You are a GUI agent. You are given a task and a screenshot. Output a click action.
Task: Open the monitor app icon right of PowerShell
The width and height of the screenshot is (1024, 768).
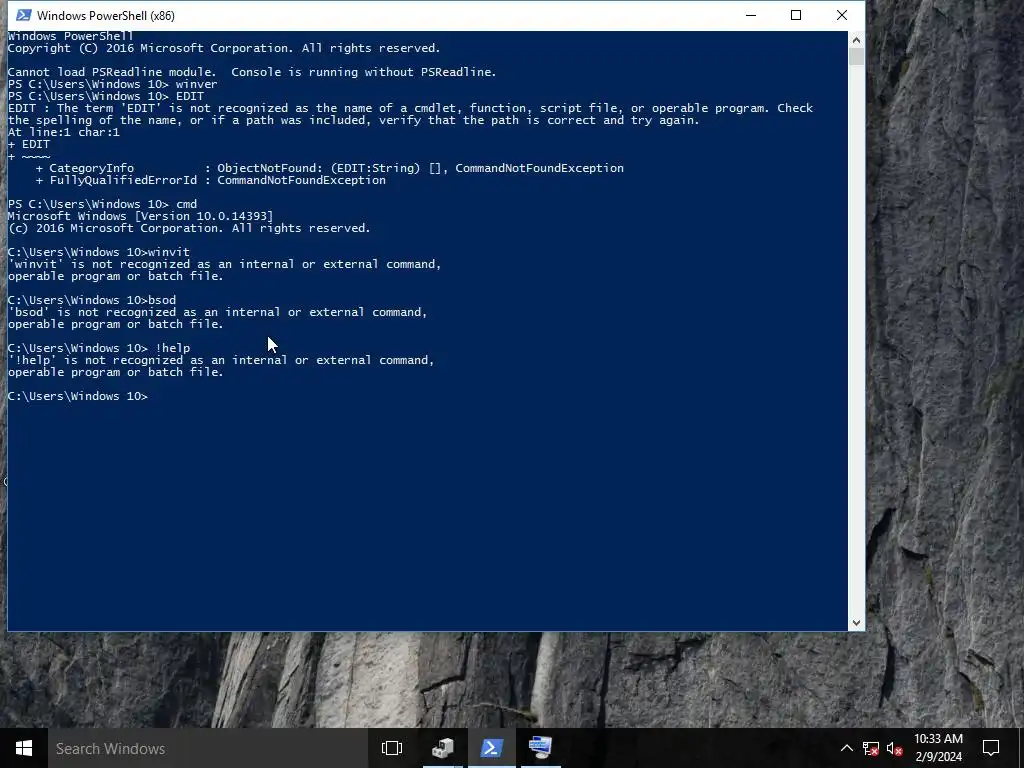coord(540,748)
